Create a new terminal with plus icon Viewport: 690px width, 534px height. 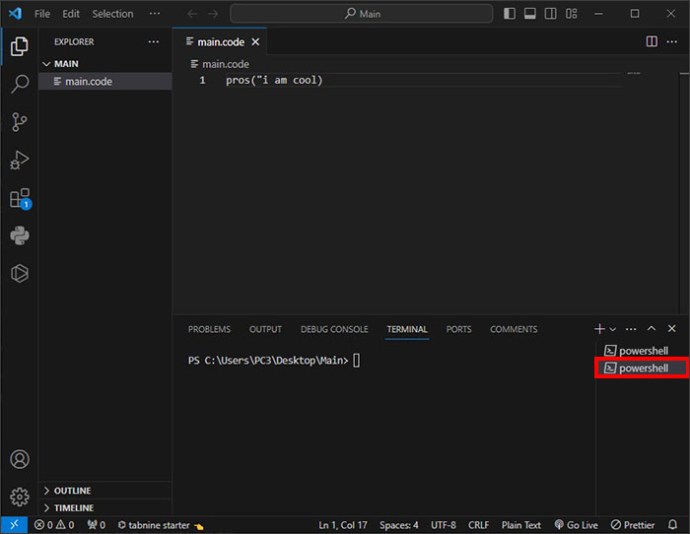(599, 329)
